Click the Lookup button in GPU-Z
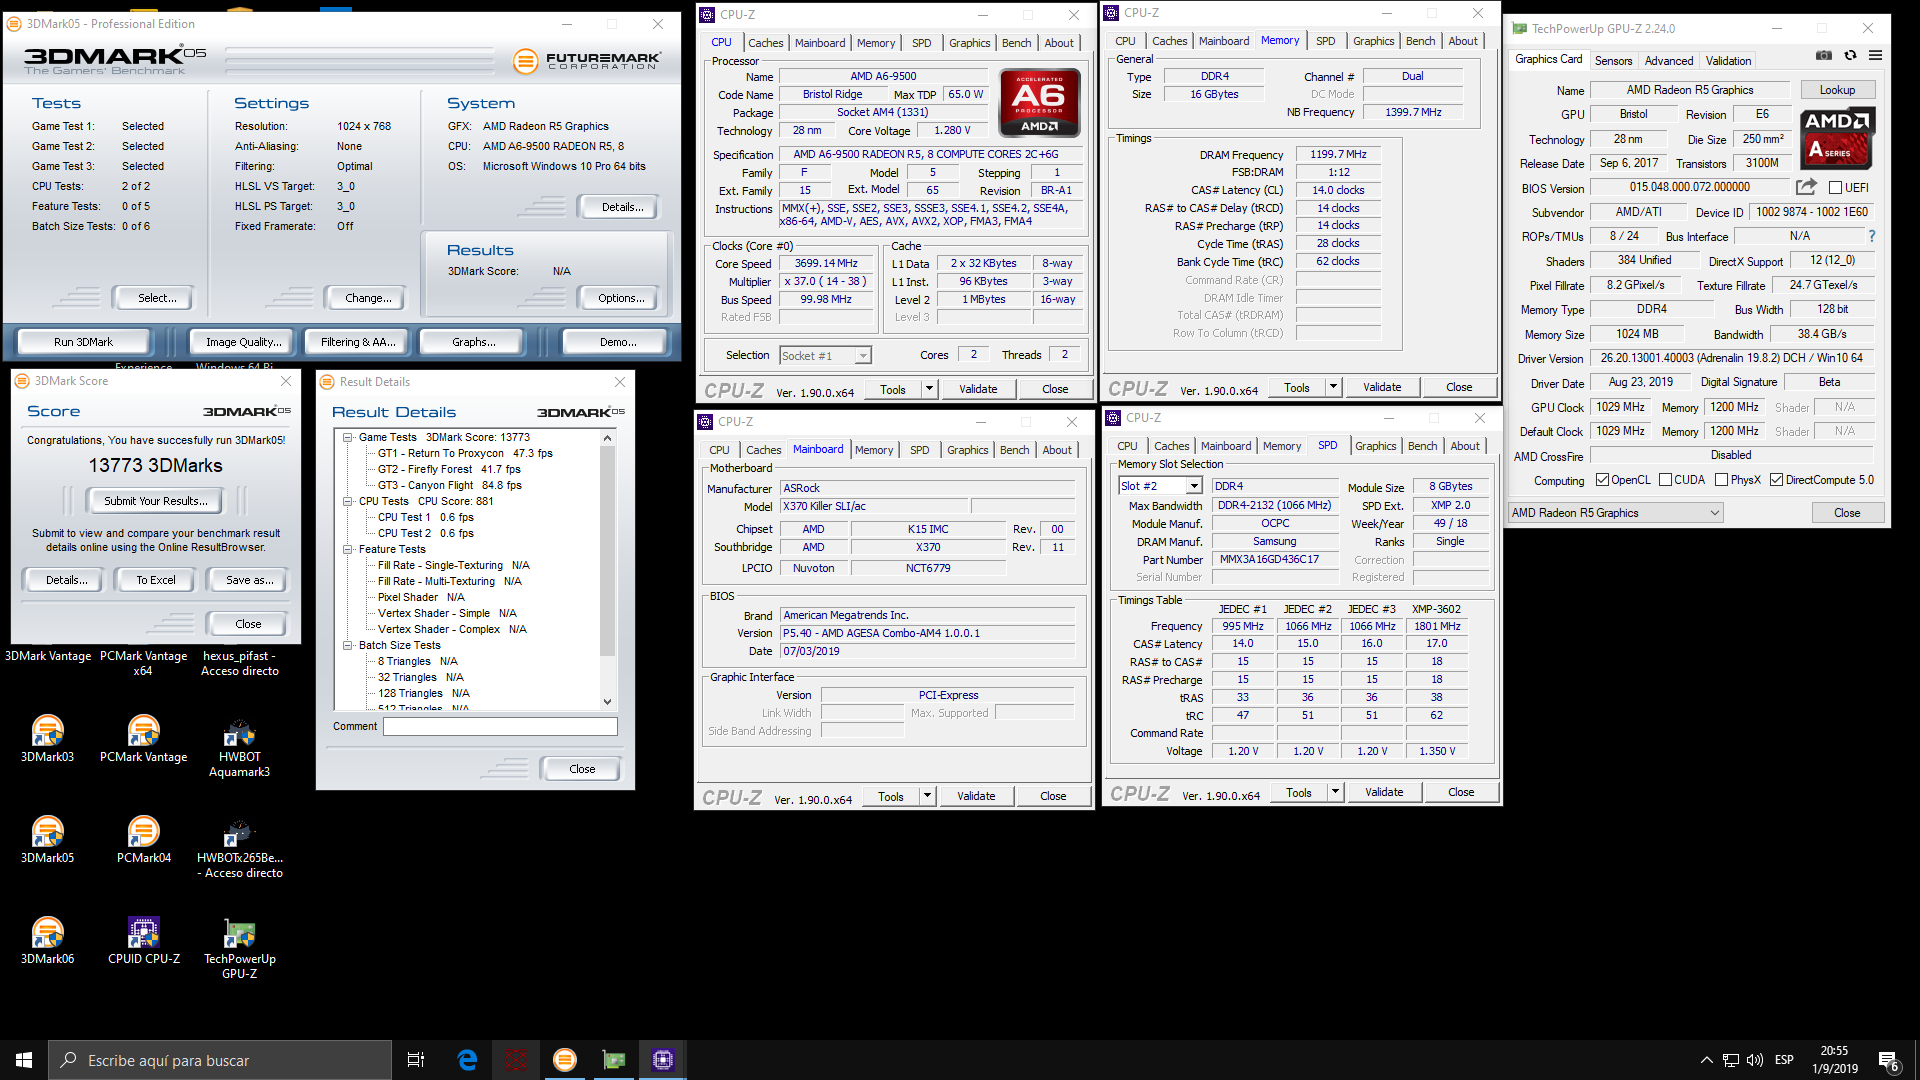Viewport: 1920px width, 1080px height. coord(1837,90)
